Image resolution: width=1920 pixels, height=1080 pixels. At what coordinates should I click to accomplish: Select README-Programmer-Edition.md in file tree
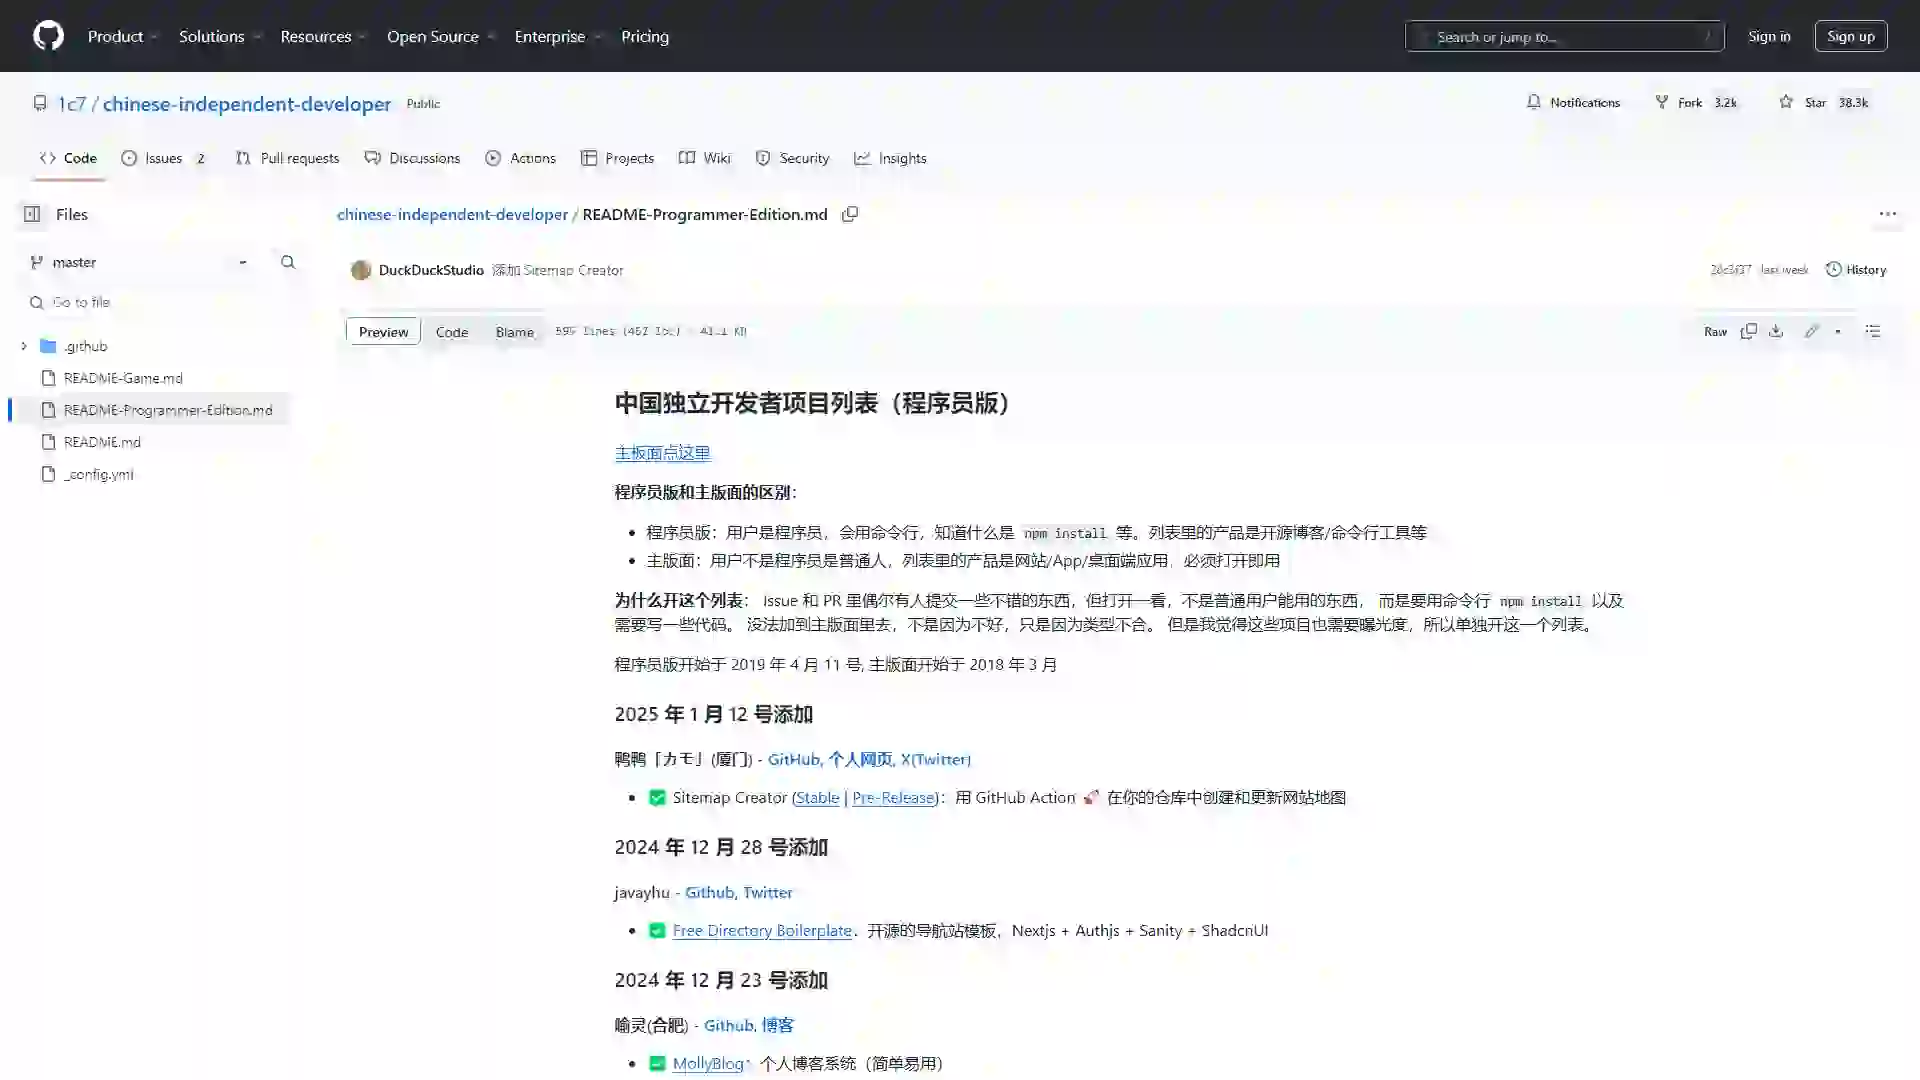point(168,410)
